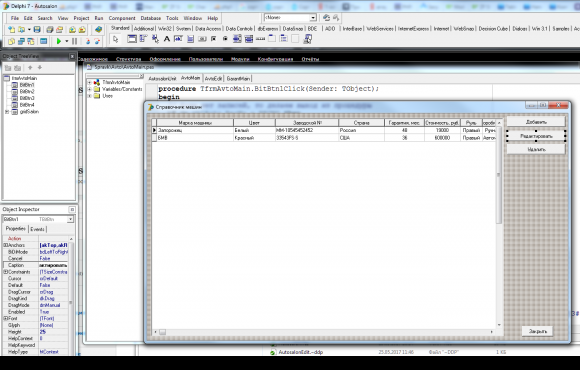Open the Object Inspector component selector dropdown
This screenshot has height=370, width=580.
pyautogui.click(x=70, y=219)
